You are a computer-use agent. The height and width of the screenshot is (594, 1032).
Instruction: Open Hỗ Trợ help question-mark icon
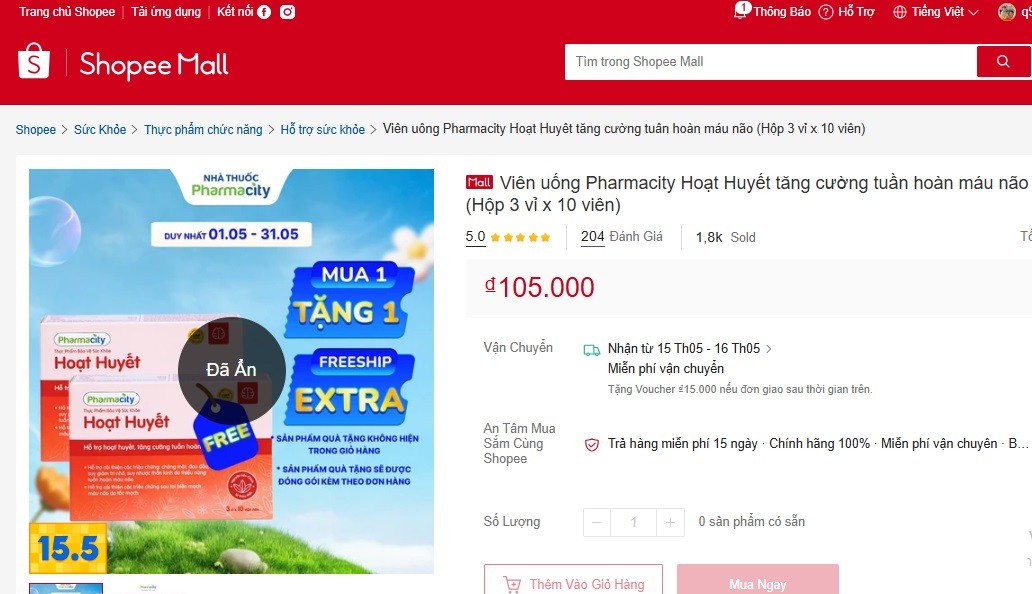pos(826,12)
